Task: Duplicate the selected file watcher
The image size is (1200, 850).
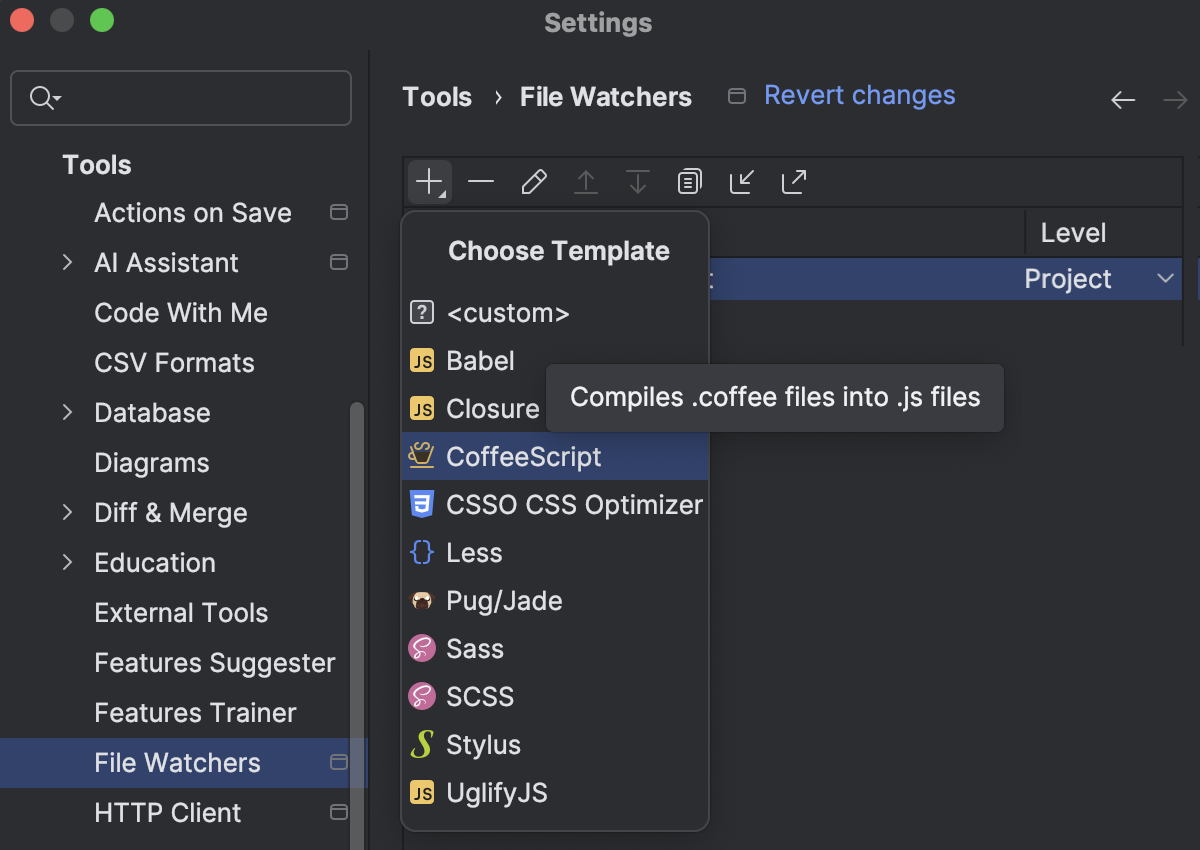Action: [689, 181]
